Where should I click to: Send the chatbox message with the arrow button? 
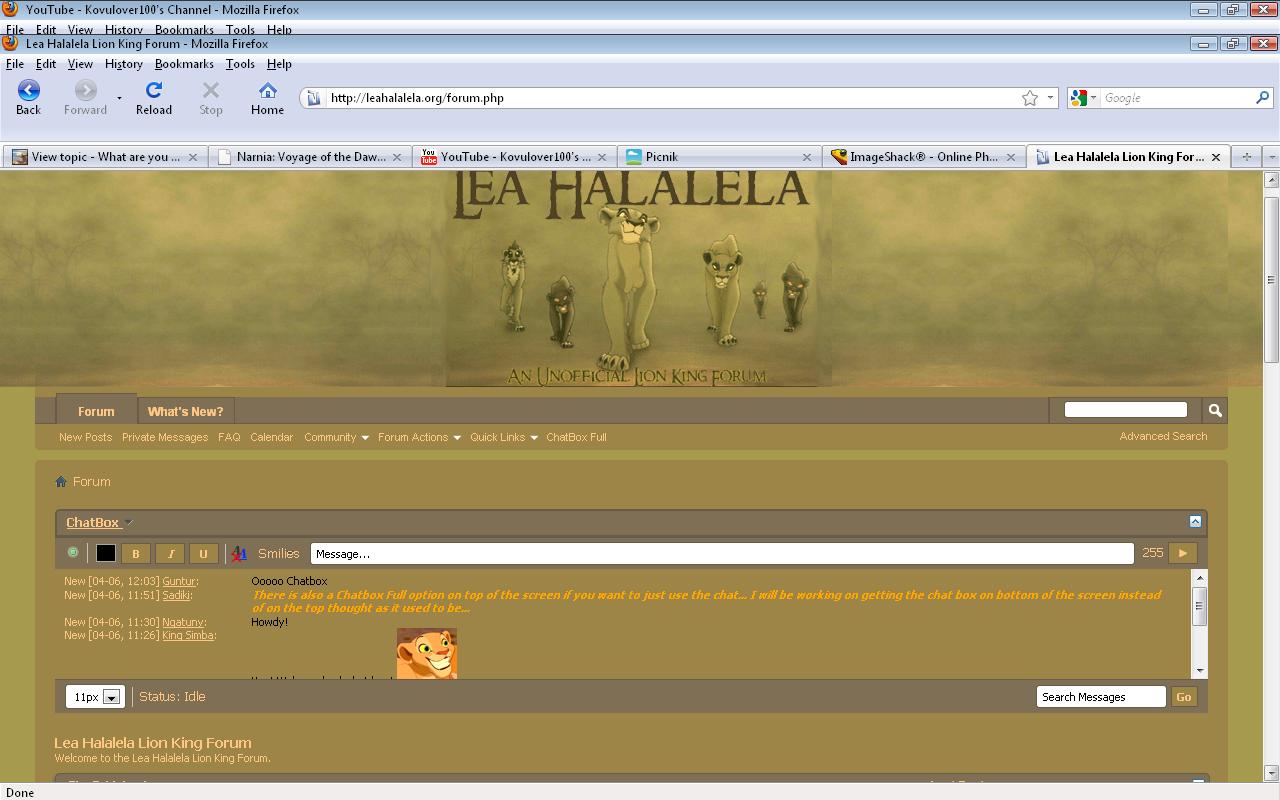tap(1182, 553)
